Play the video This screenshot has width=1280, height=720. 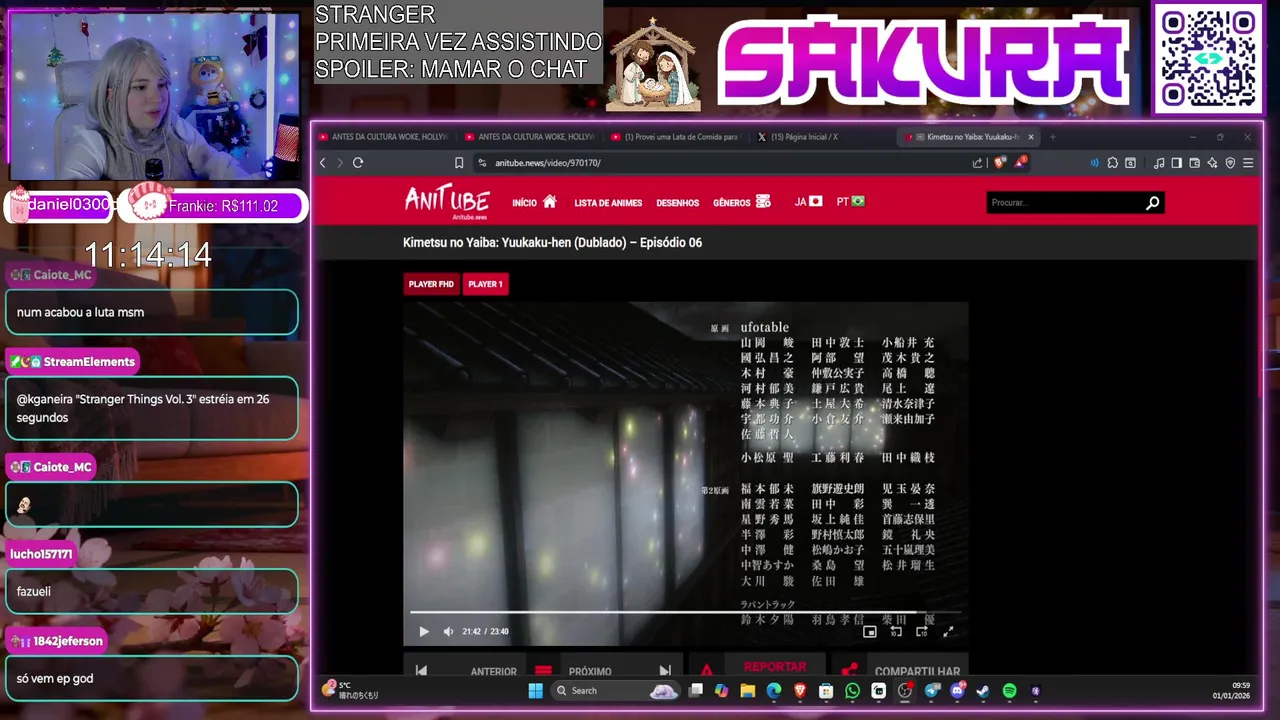click(423, 631)
